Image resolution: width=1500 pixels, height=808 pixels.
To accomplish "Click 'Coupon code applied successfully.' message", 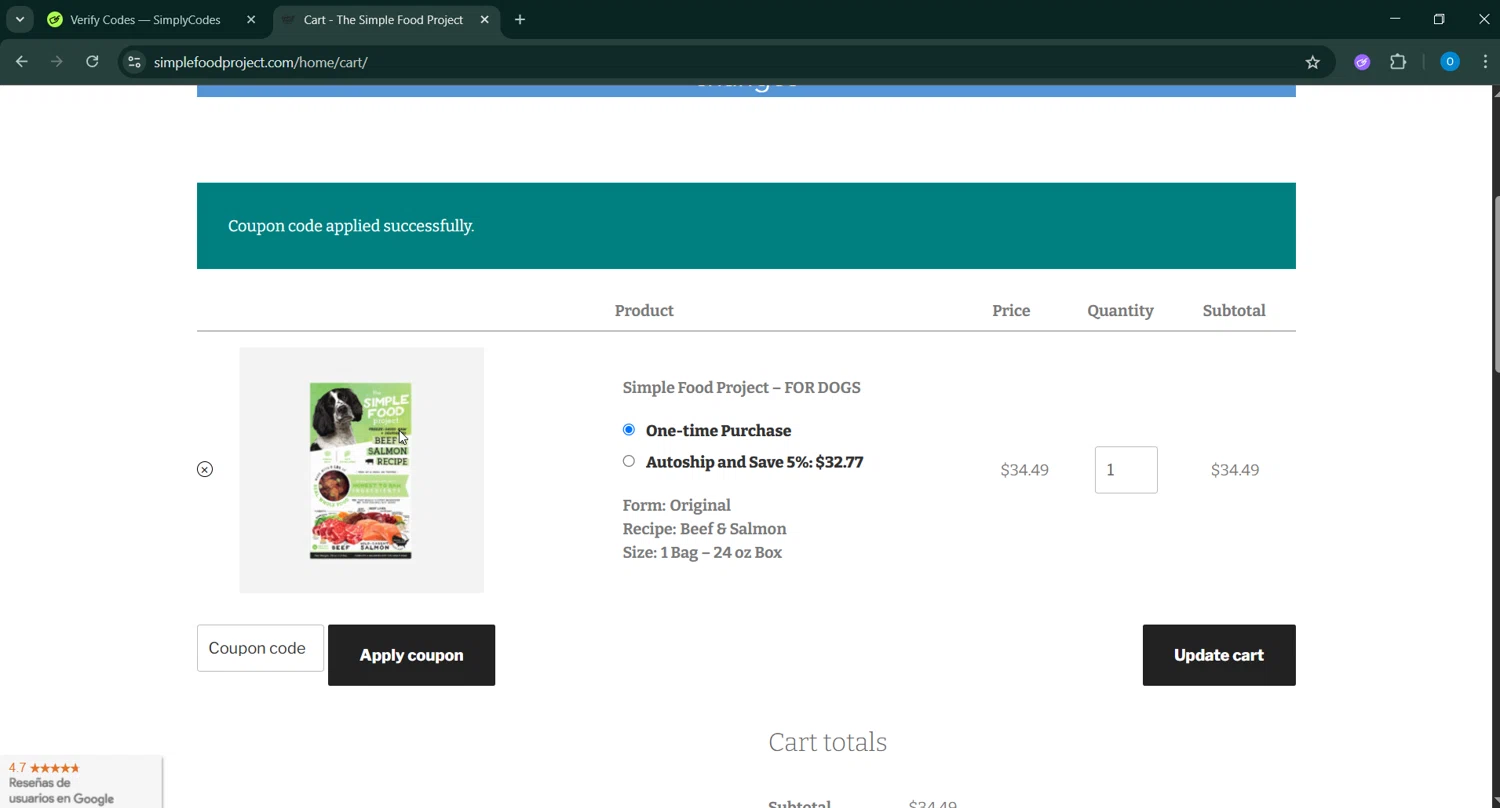I will pos(351,226).
